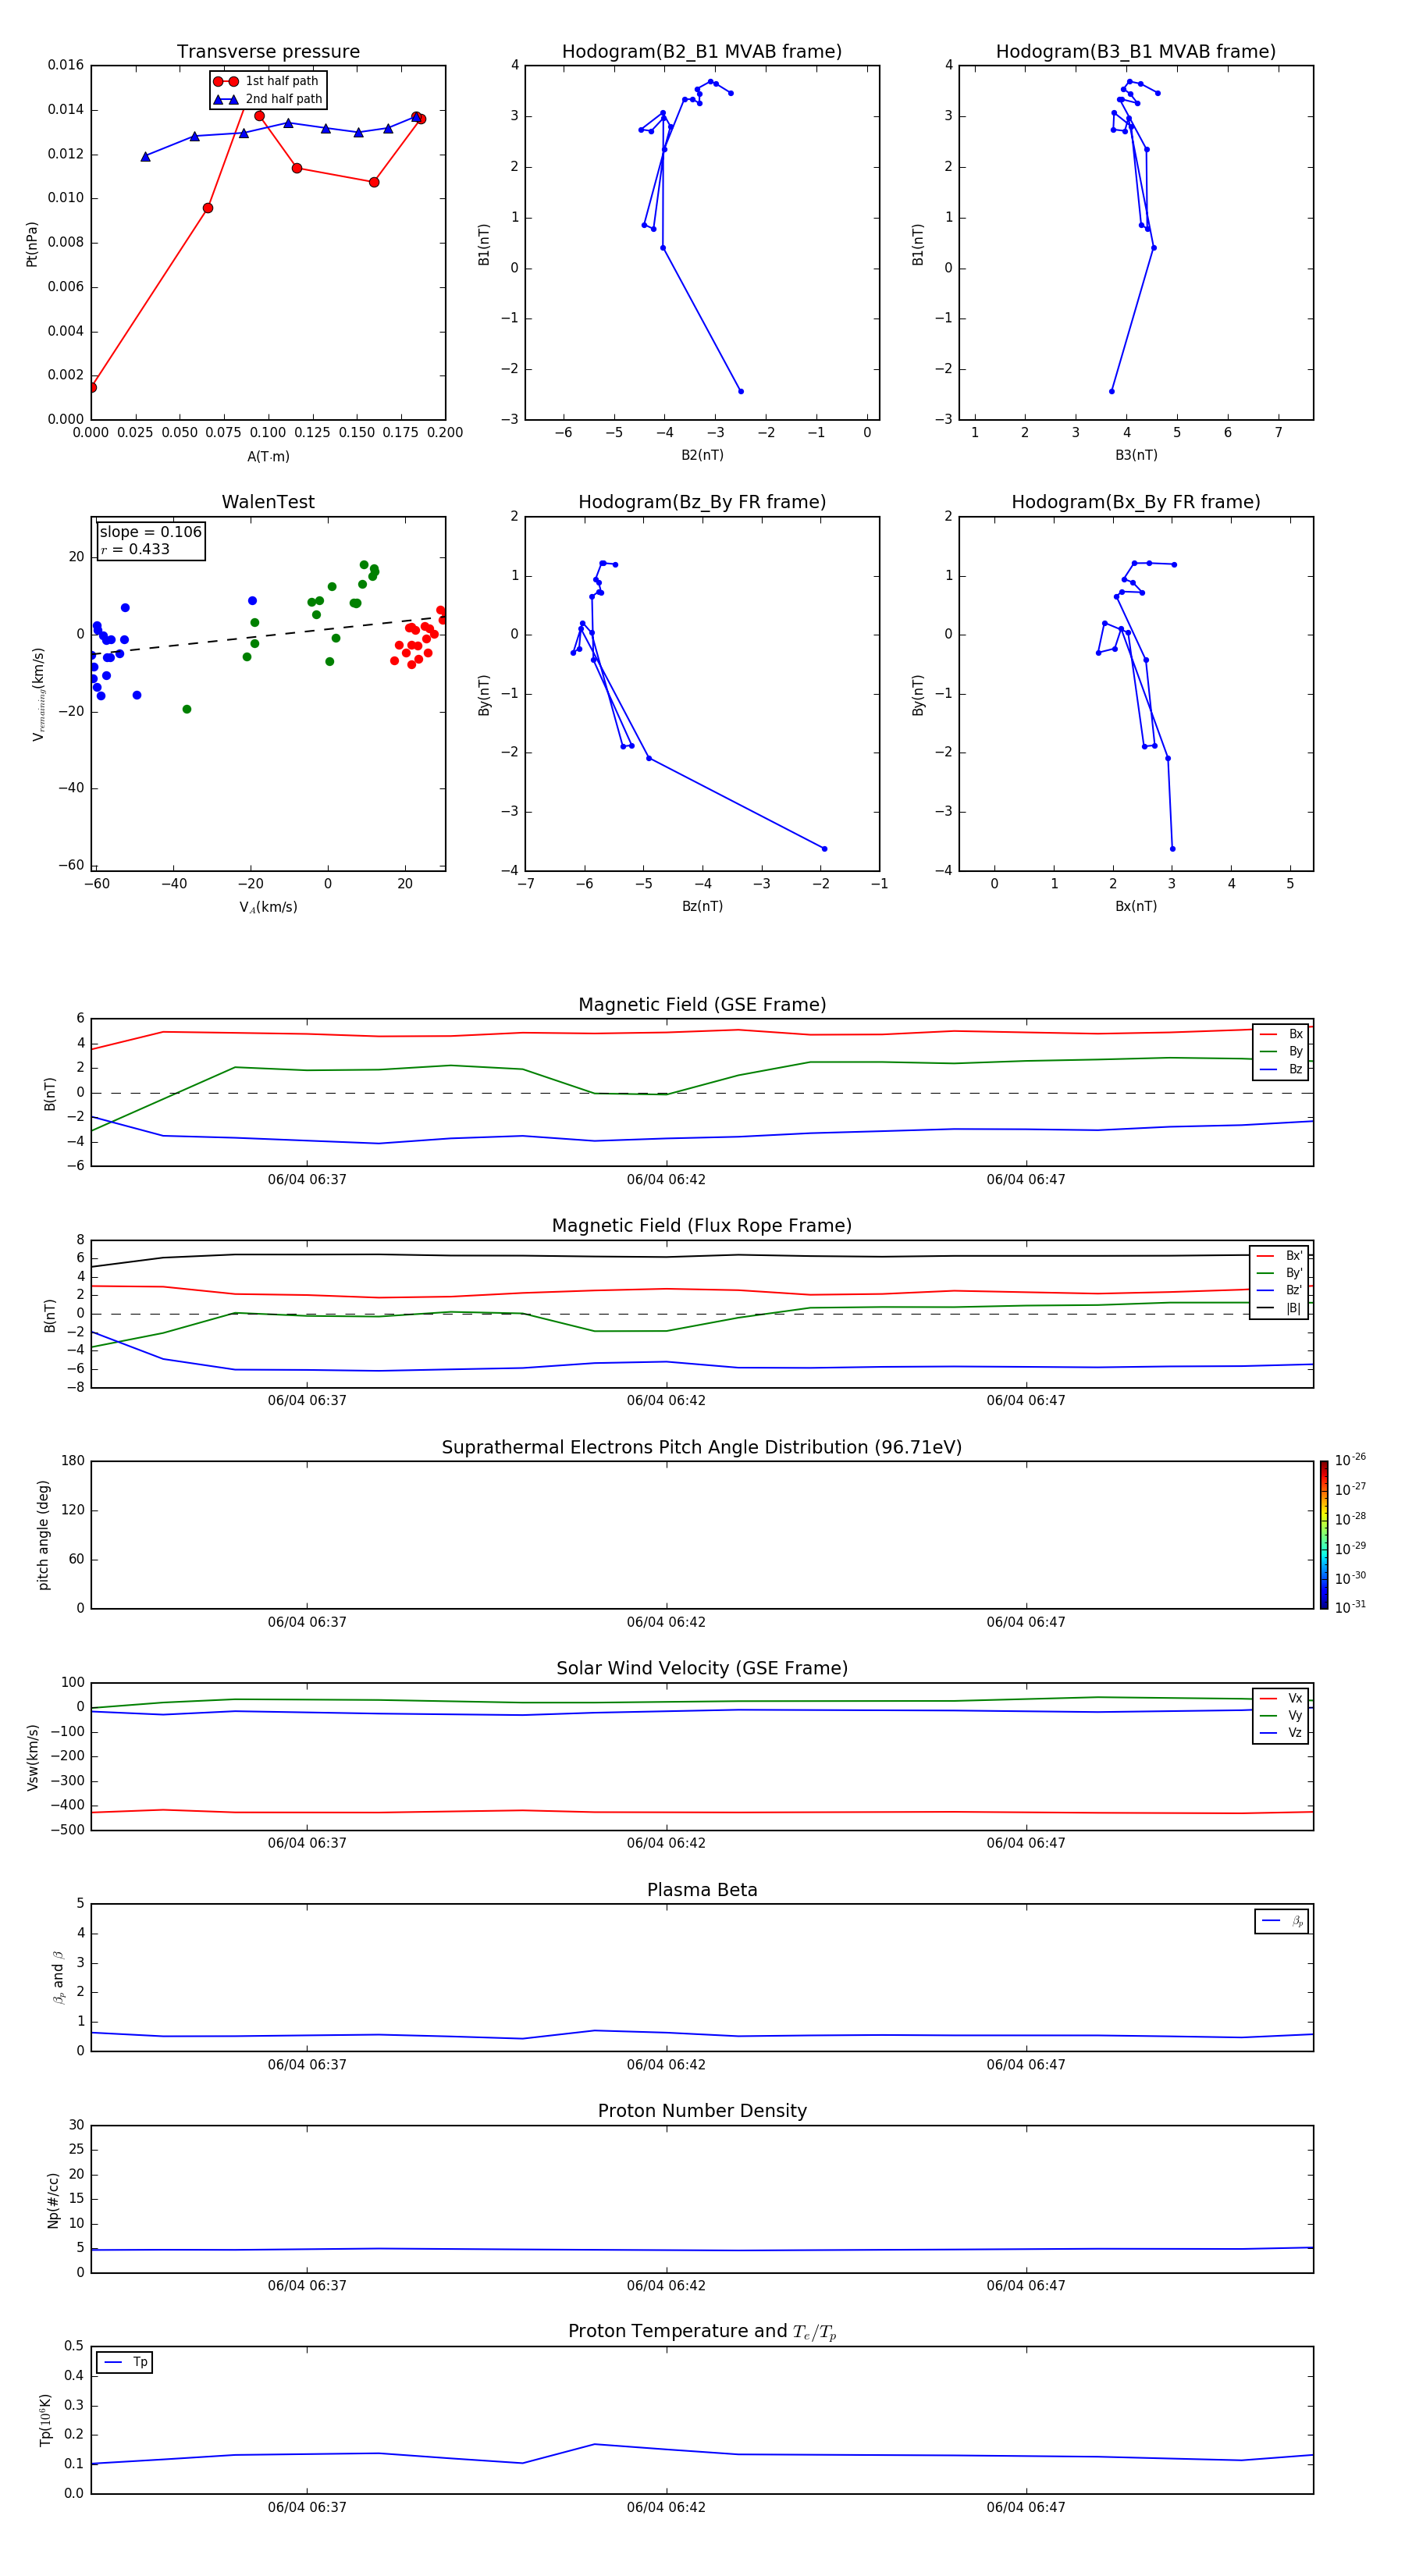Select the Tp legend in Proton Temperature panel
This screenshot has width=1405, height=2576.
tap(124, 2362)
